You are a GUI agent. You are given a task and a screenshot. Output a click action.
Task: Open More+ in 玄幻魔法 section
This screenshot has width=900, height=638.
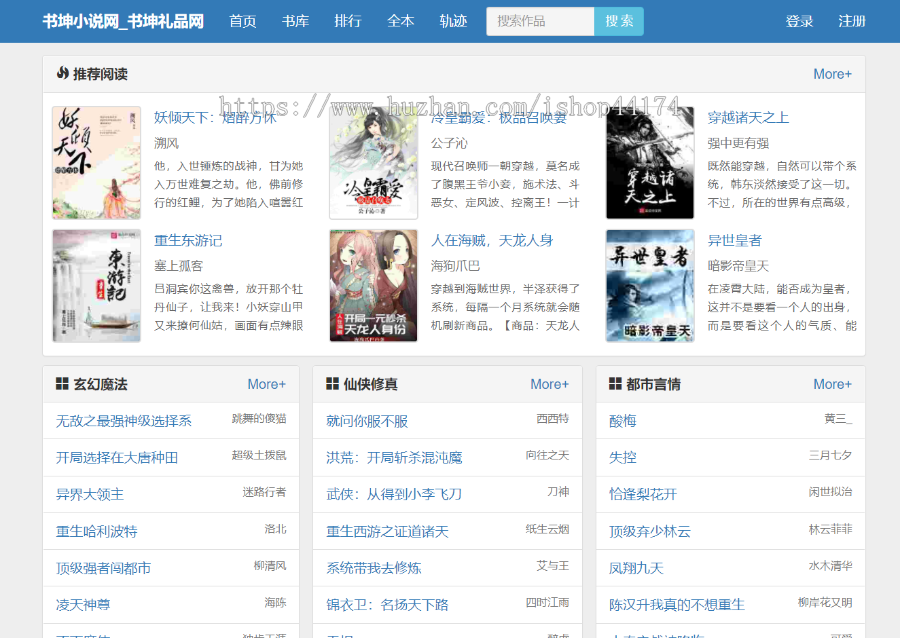tap(266, 384)
